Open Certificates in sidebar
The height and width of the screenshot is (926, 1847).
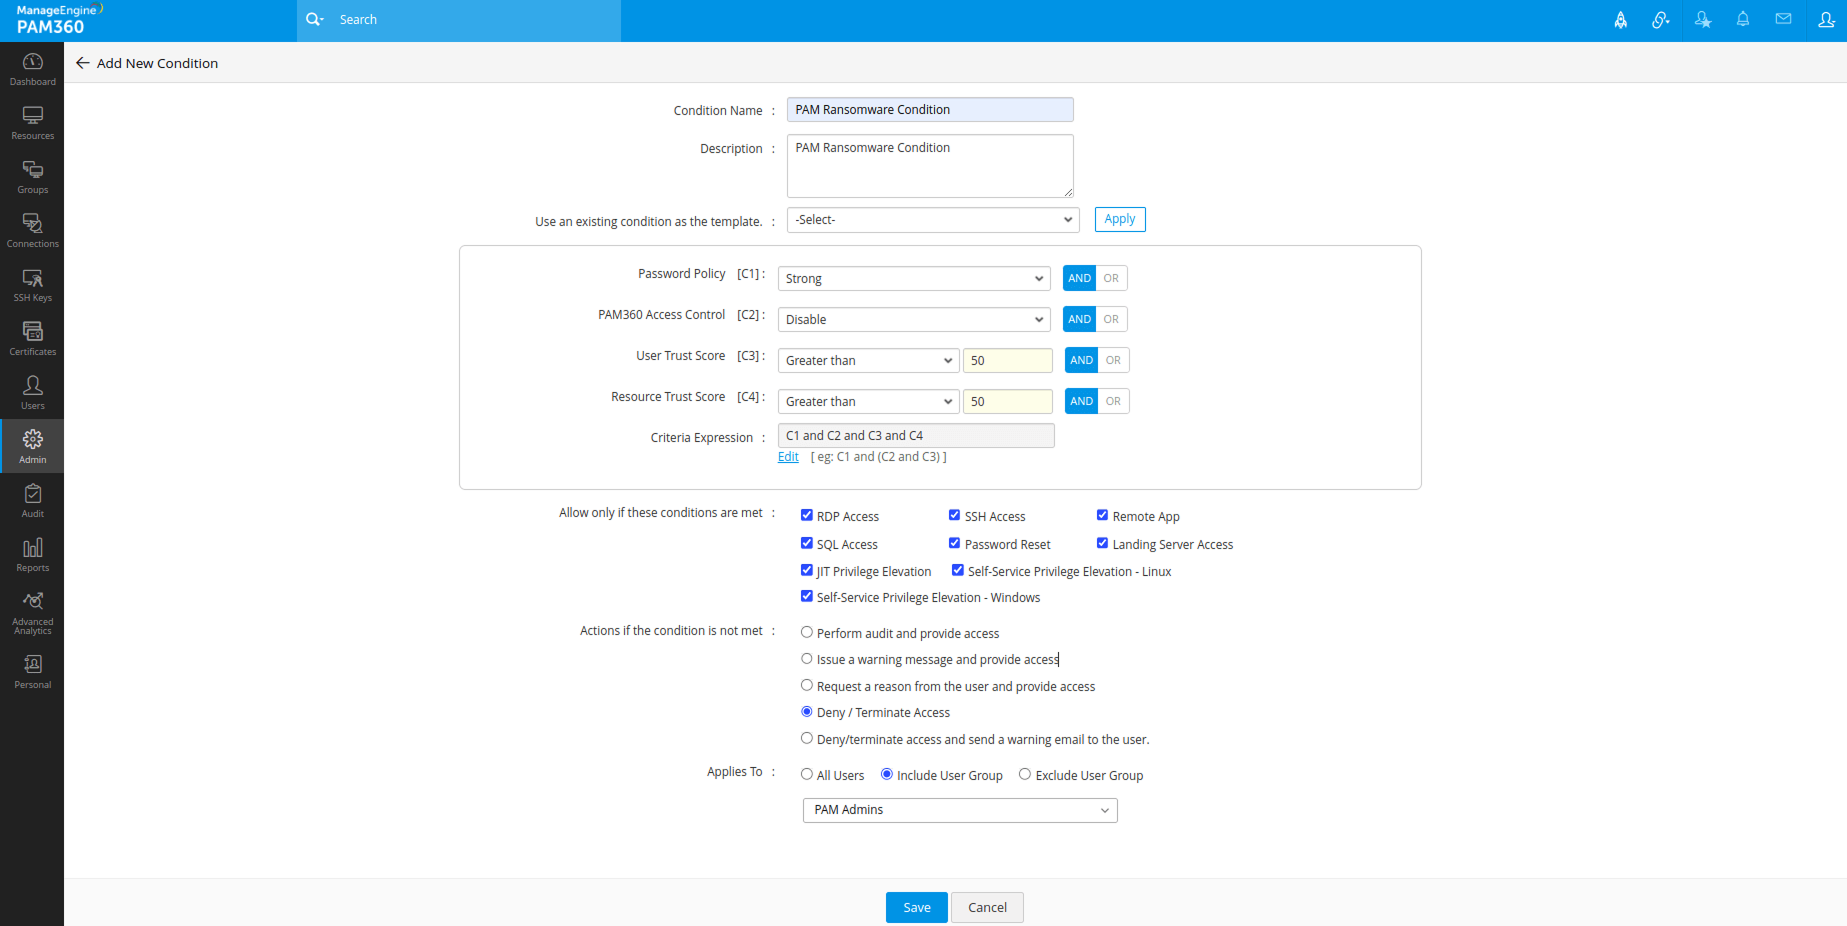tap(32, 339)
